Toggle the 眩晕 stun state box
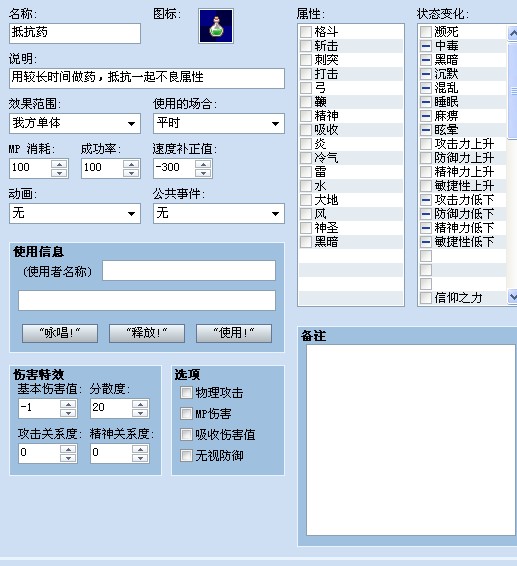517x566 pixels. 426,130
